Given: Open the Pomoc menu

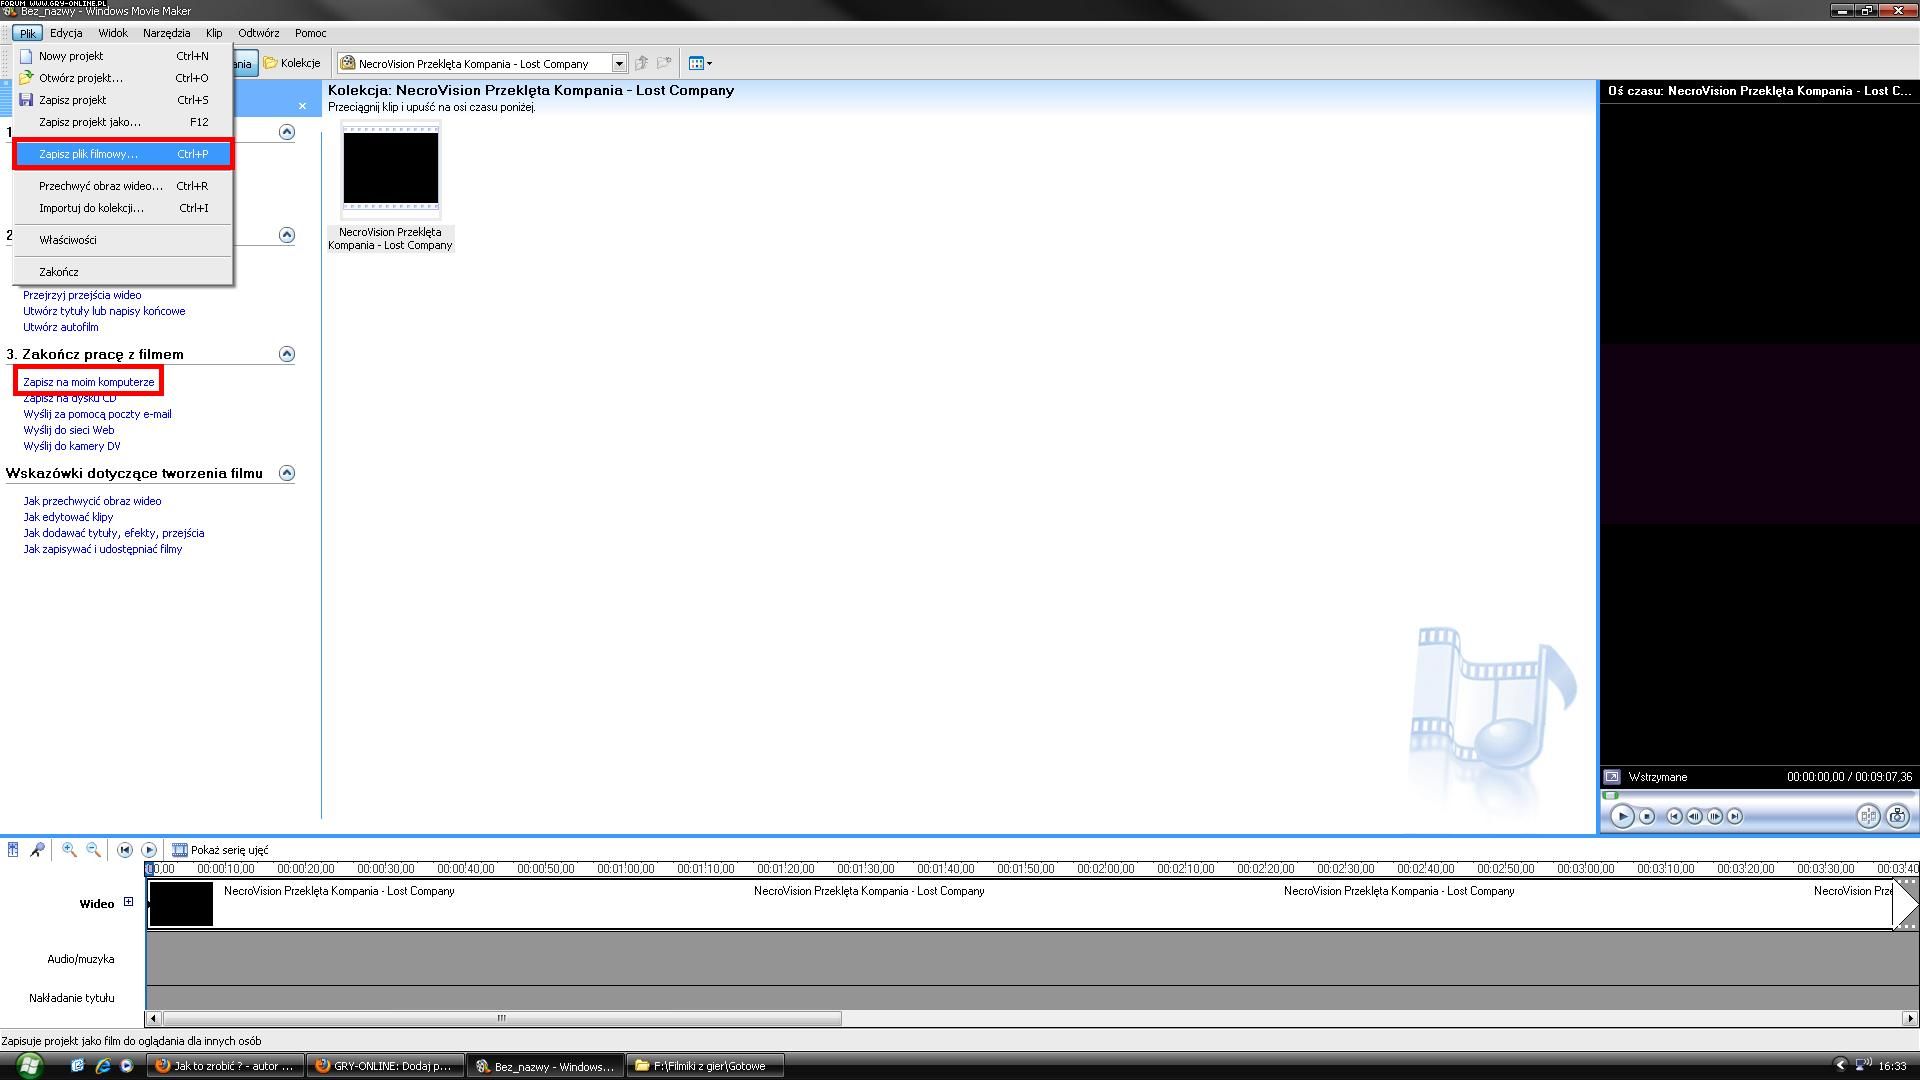Looking at the screenshot, I should point(311,33).
